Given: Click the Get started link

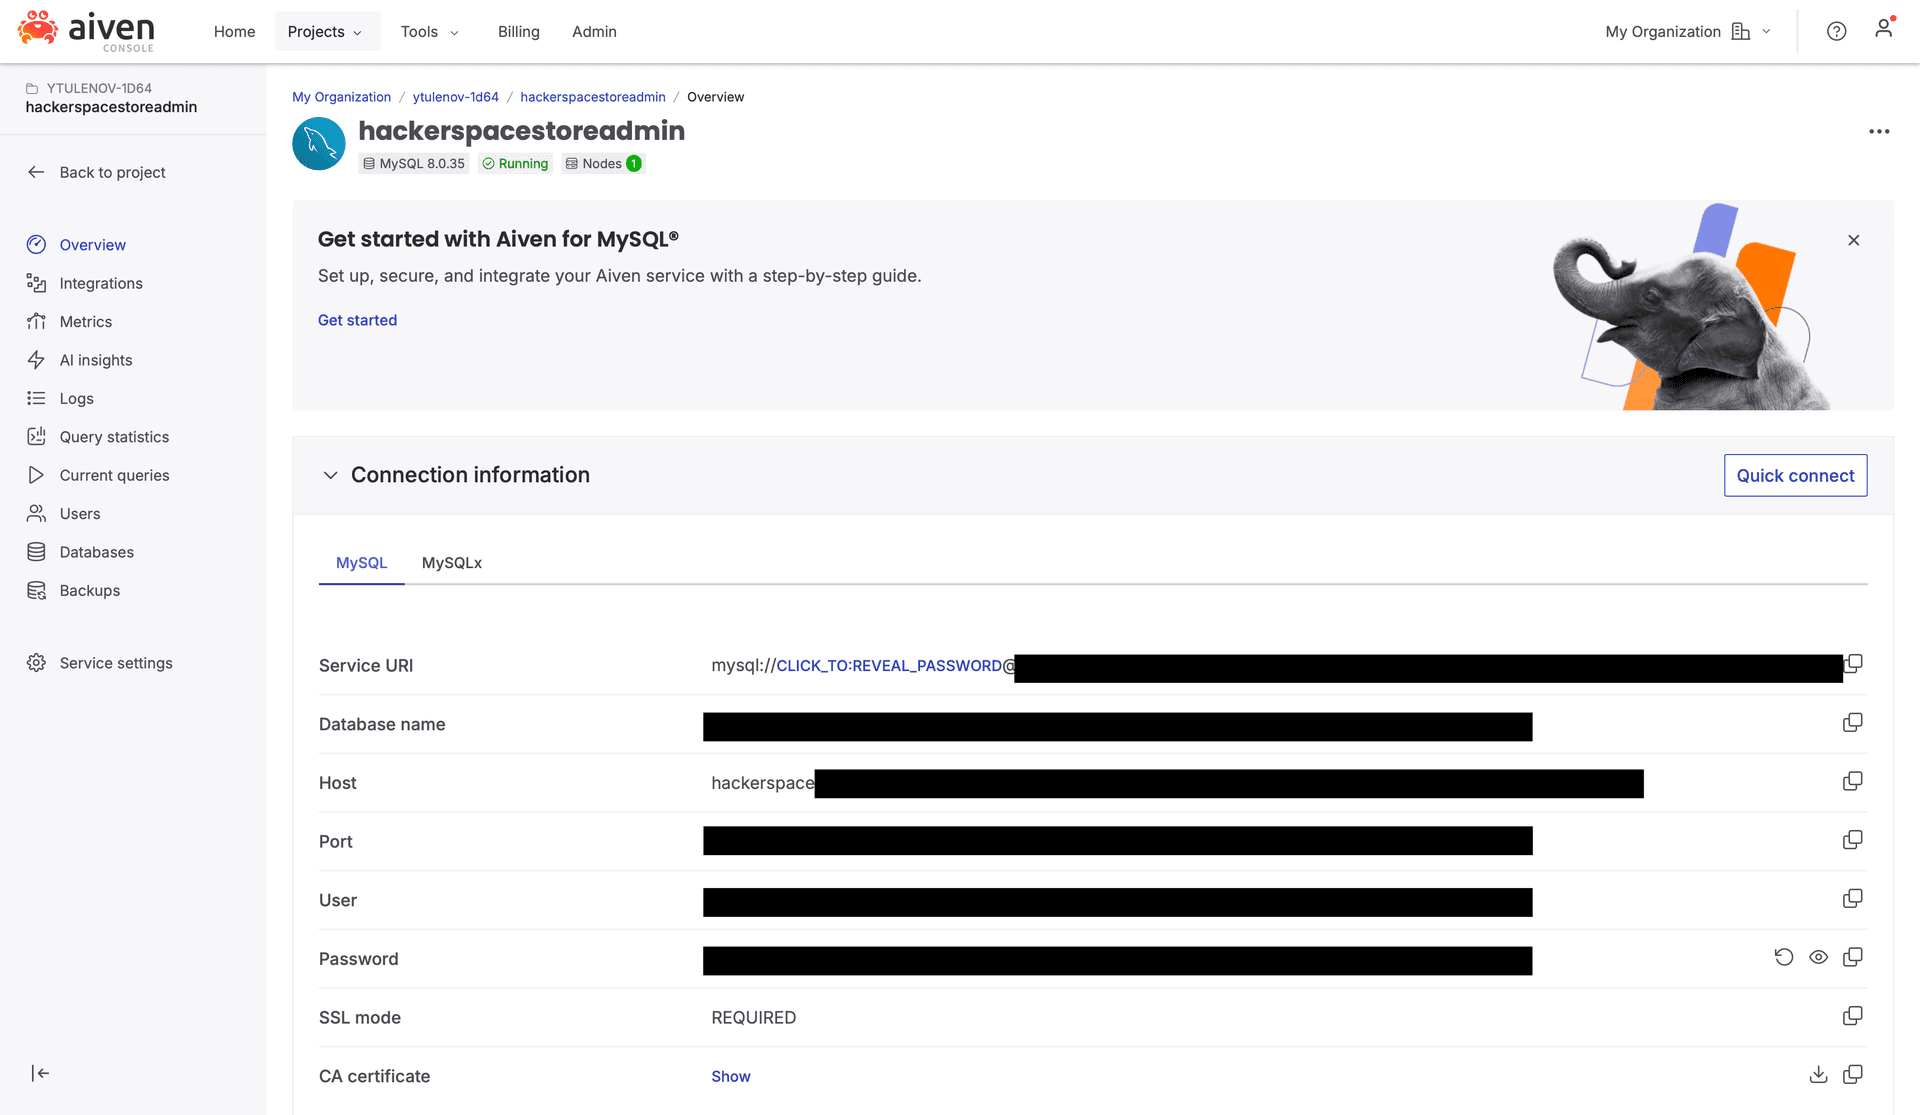Looking at the screenshot, I should [x=357, y=320].
